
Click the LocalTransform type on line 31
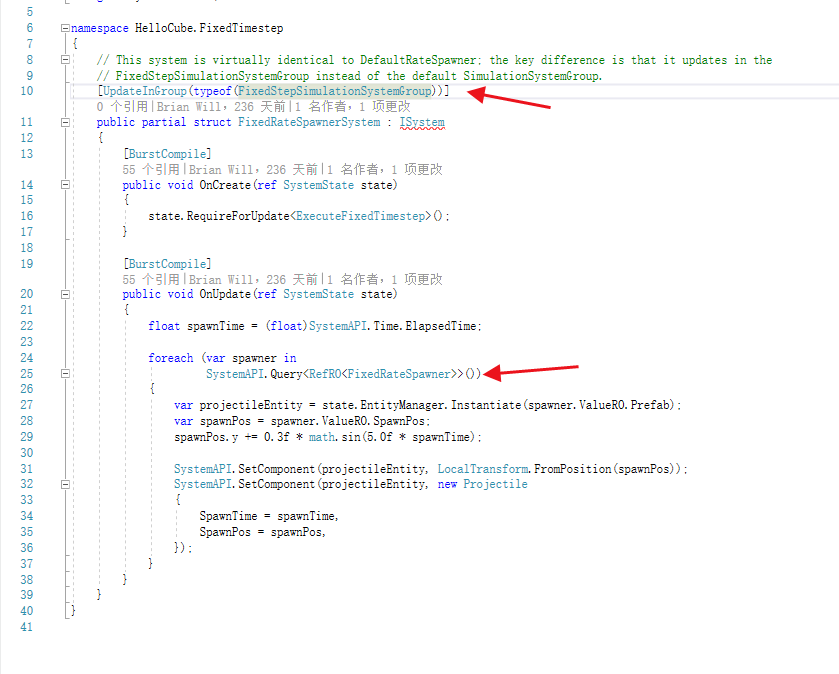[x=483, y=469]
